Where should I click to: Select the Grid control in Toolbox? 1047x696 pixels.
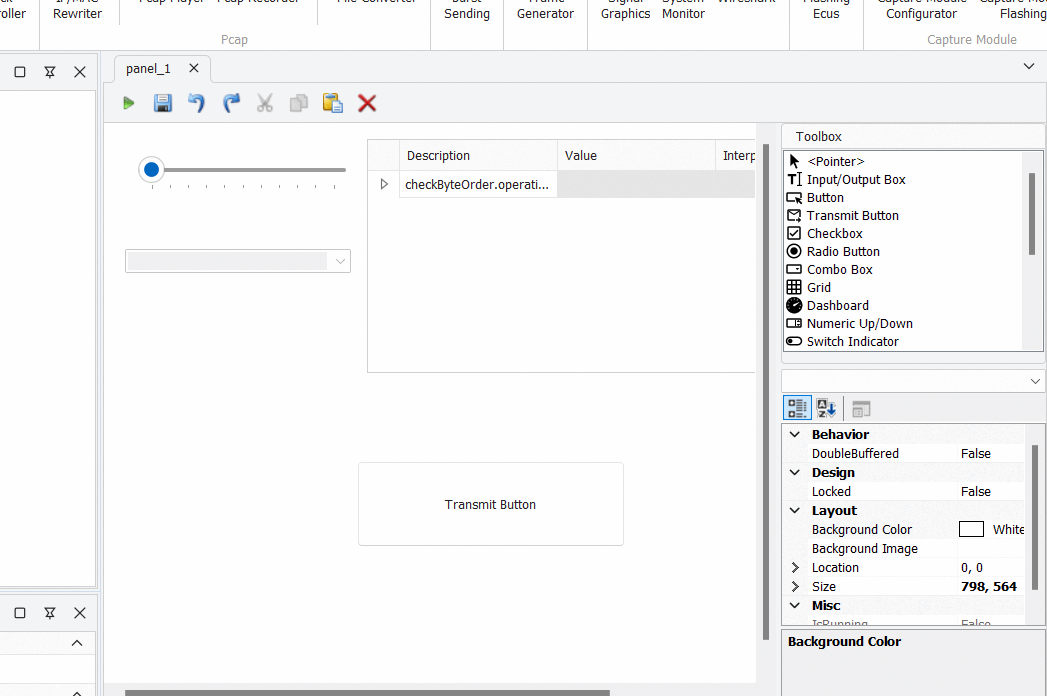(x=809, y=288)
